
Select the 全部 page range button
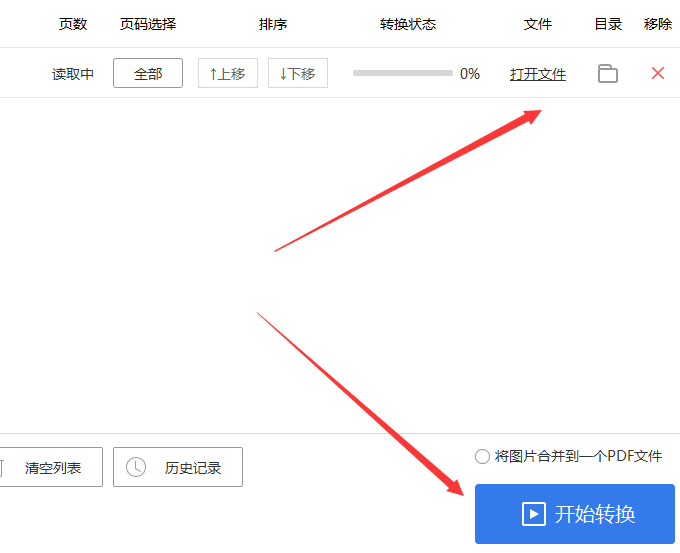coord(148,73)
